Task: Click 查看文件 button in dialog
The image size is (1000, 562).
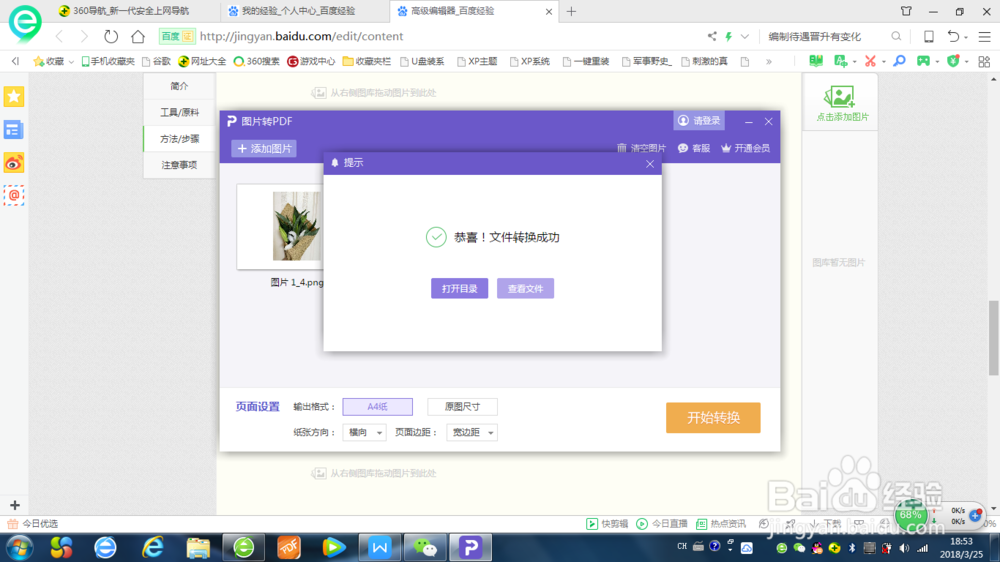Action: [x=526, y=288]
